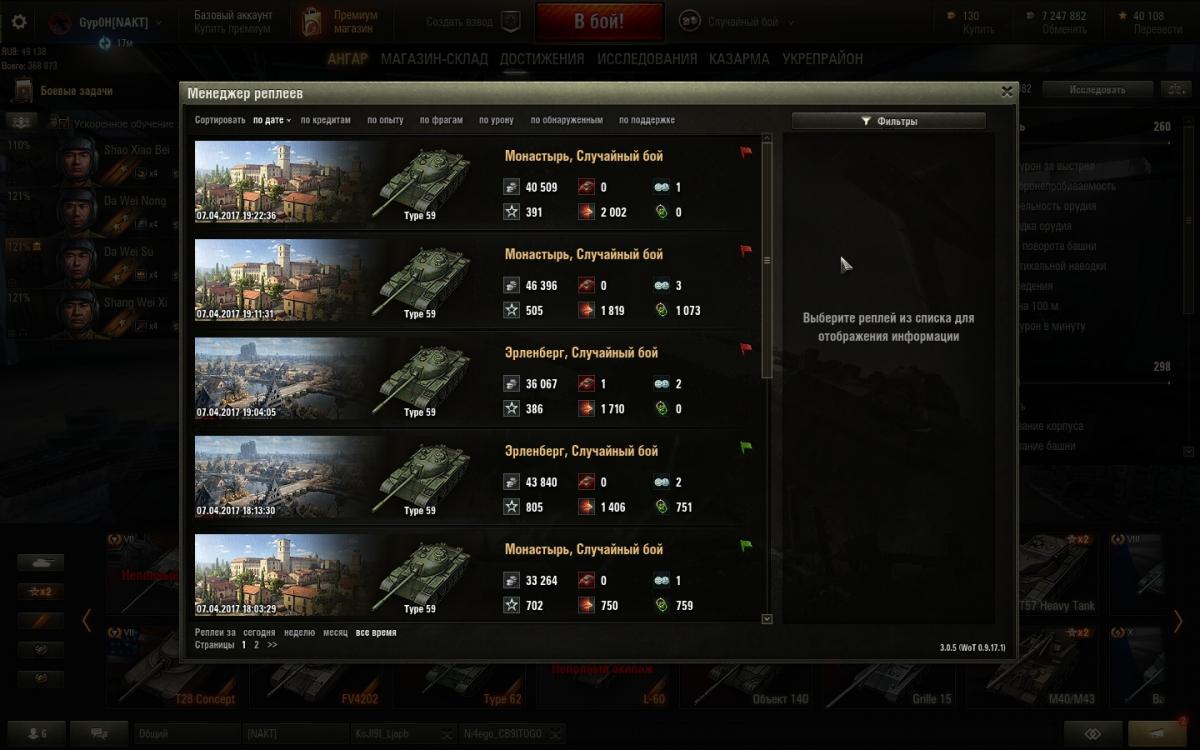This screenshot has height=750, width=1200.
Task: Select the 'сегодня' replay period filter
Action: [259, 633]
